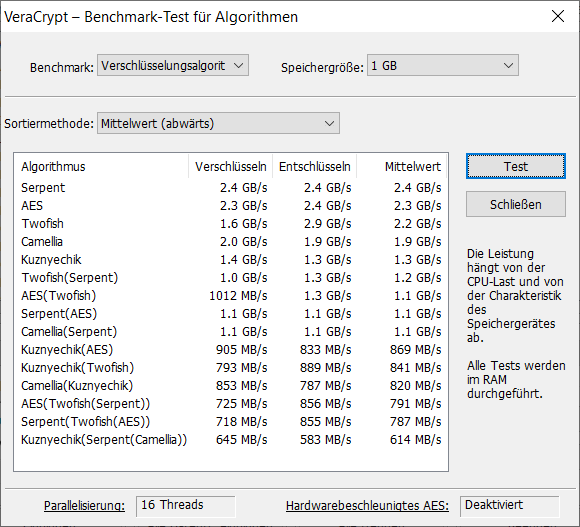Open the Parallelisierung link
The width and height of the screenshot is (580, 527).
coord(84,506)
